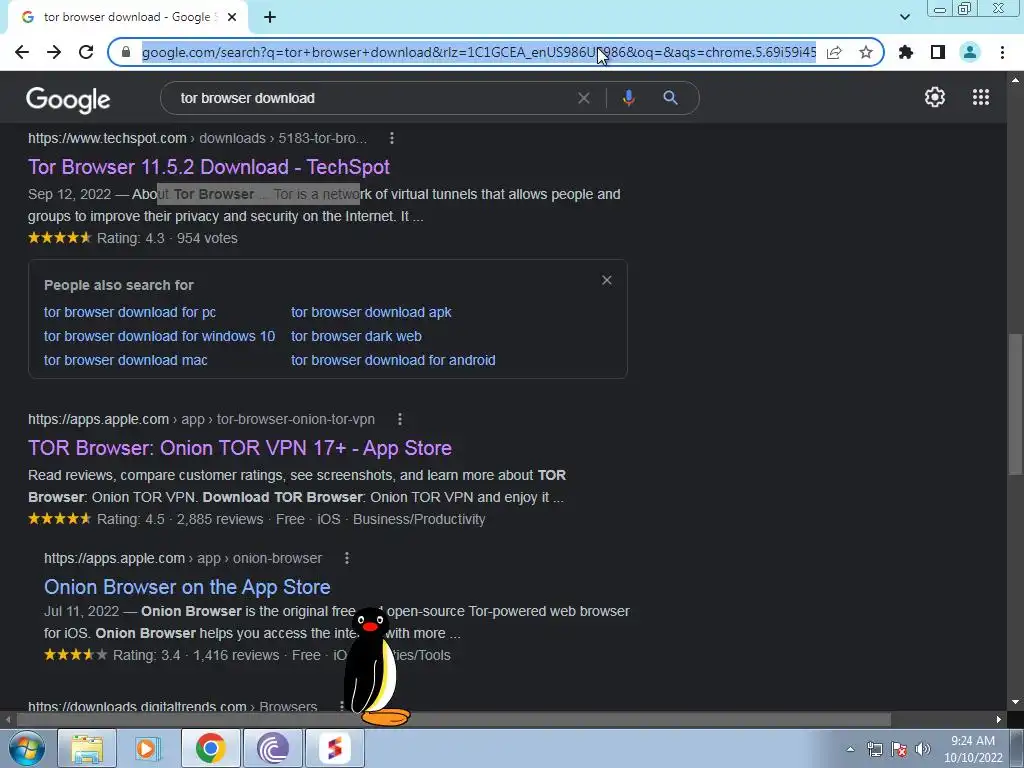The width and height of the screenshot is (1024, 768).
Task: Start voice search with microphone
Action: tap(628, 98)
